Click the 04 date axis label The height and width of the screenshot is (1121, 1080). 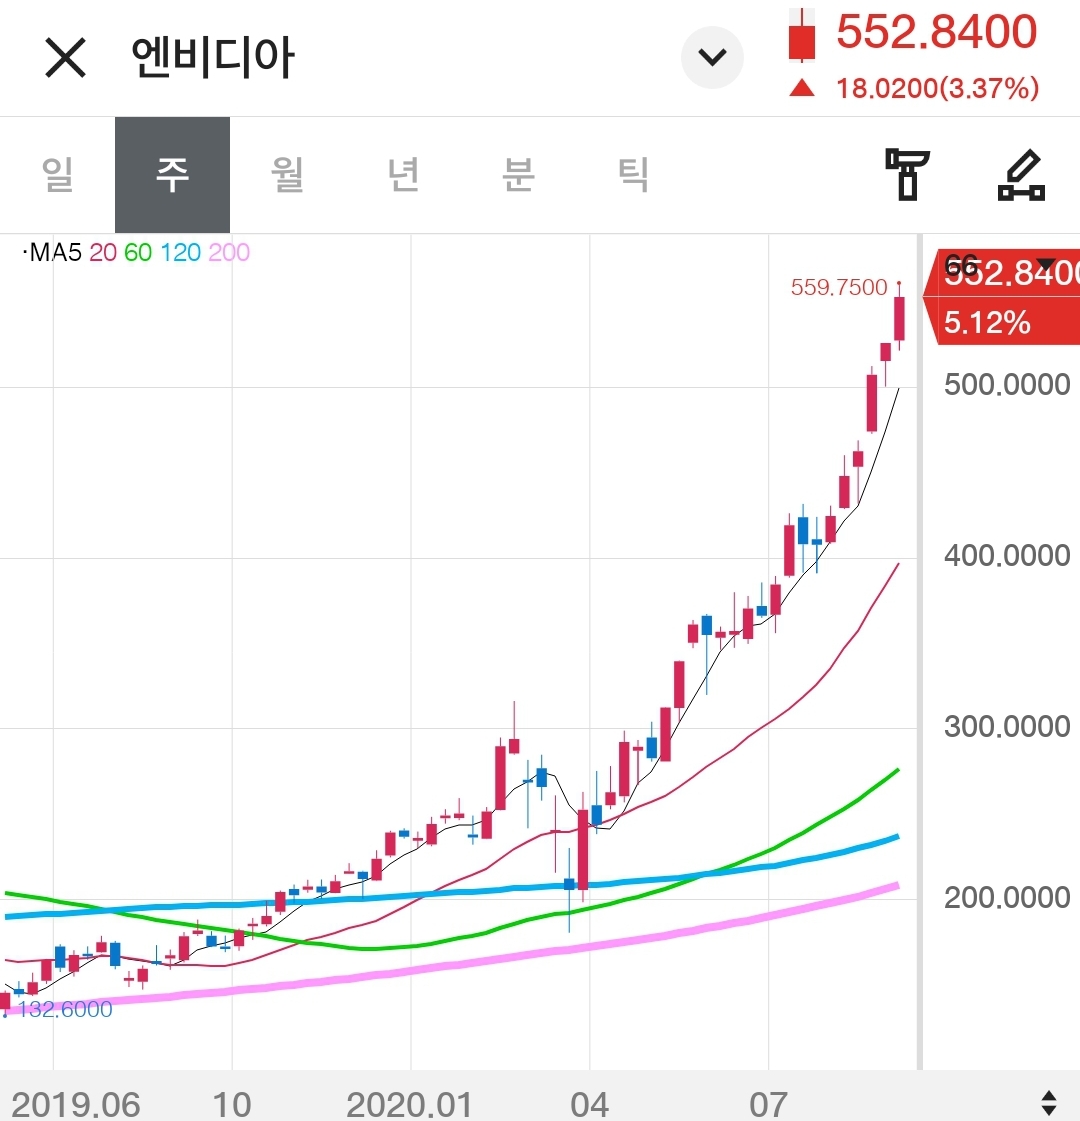coord(590,1105)
